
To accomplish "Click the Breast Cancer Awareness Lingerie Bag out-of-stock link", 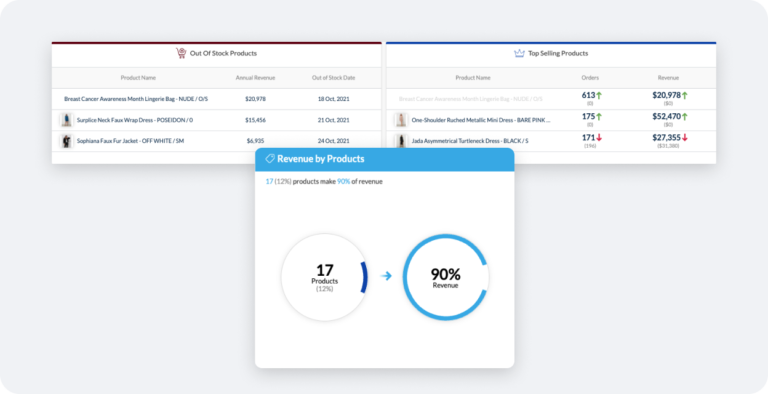I will click(136, 99).
